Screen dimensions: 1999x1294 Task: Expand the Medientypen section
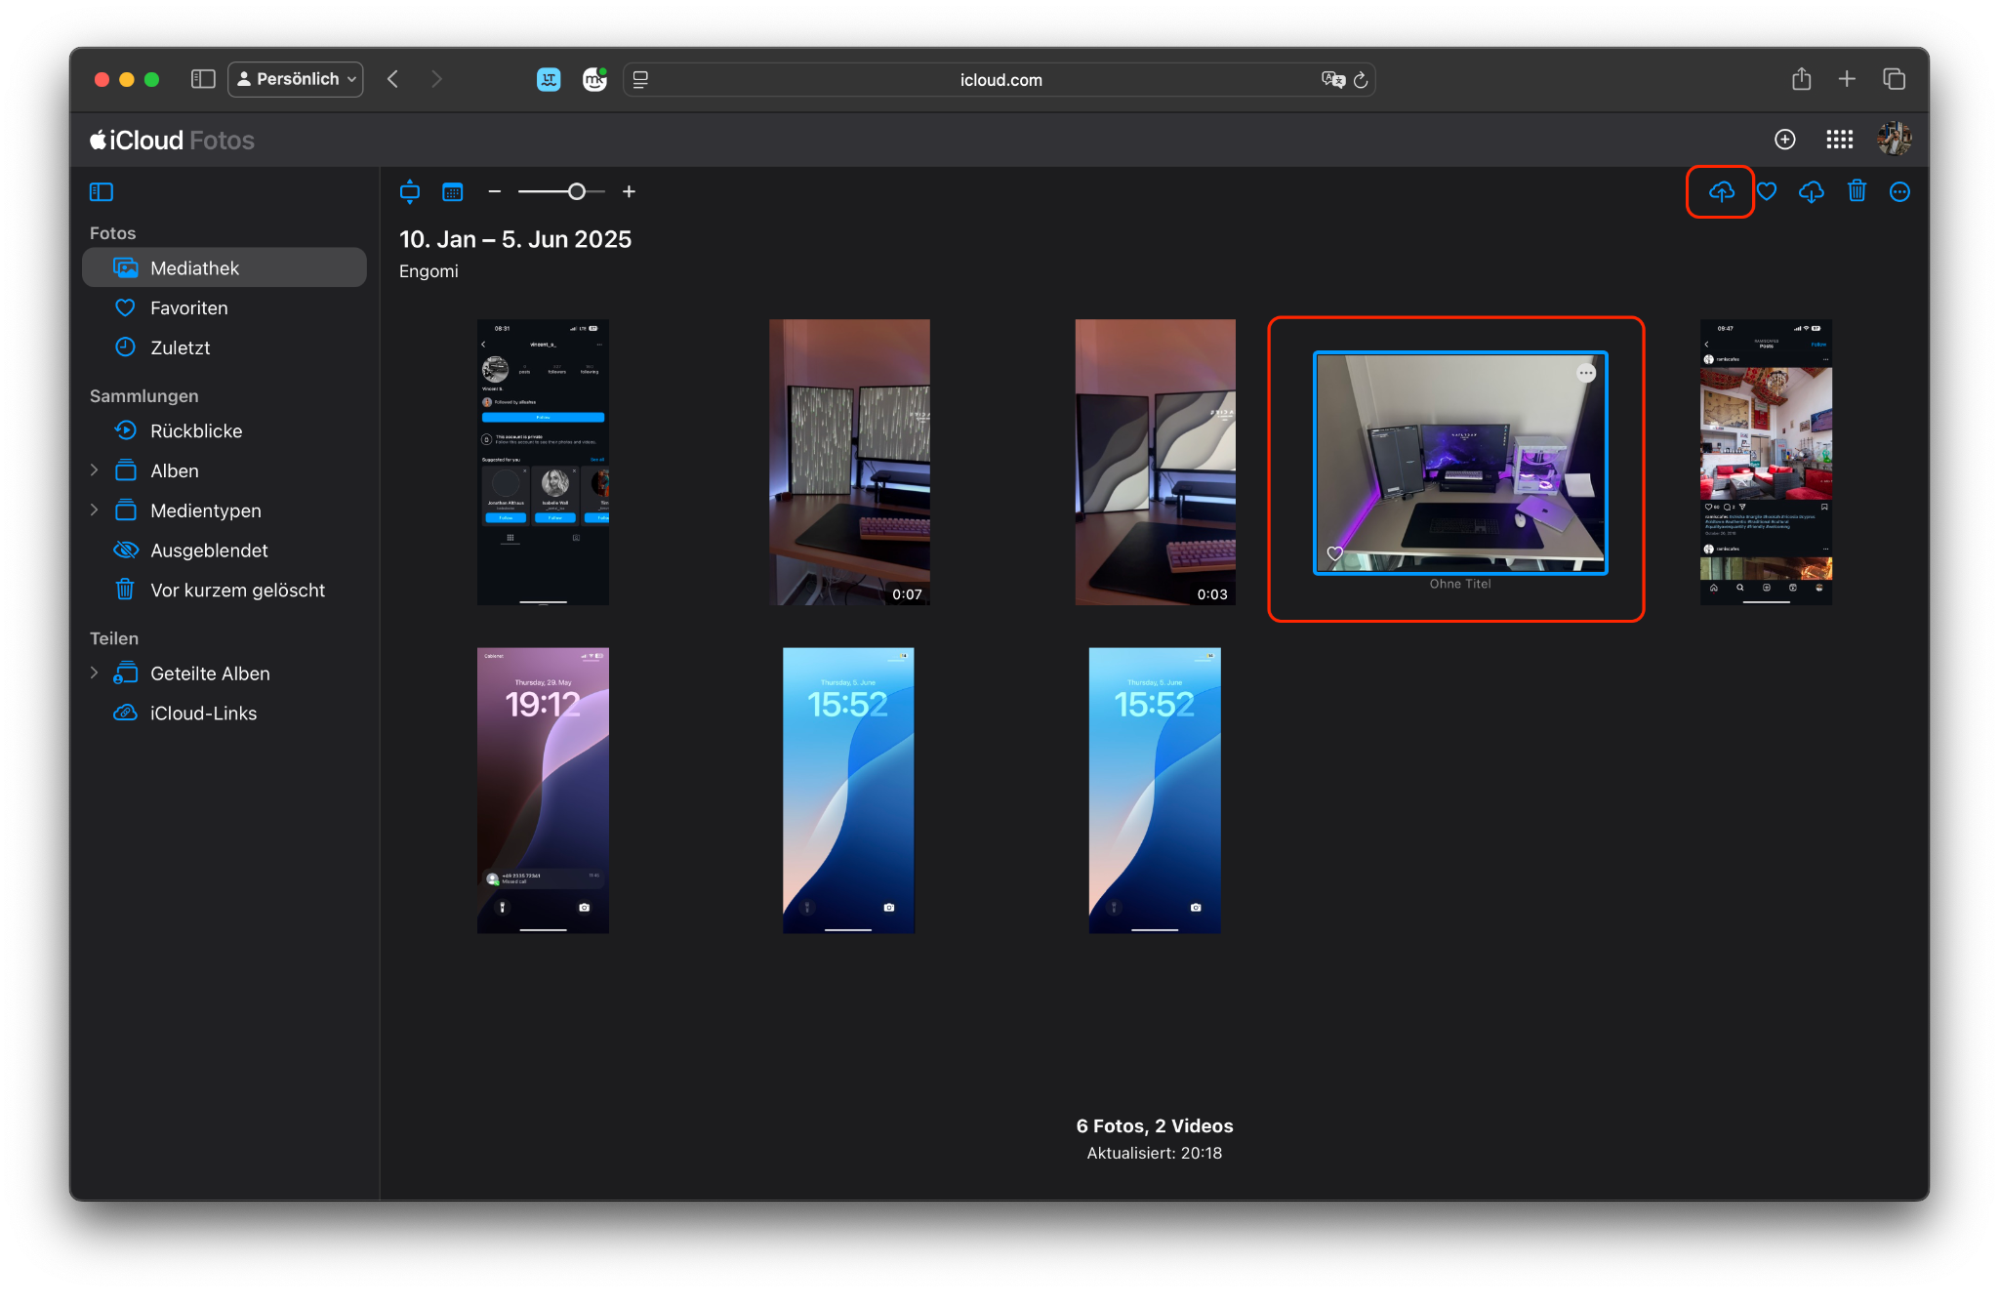click(94, 510)
